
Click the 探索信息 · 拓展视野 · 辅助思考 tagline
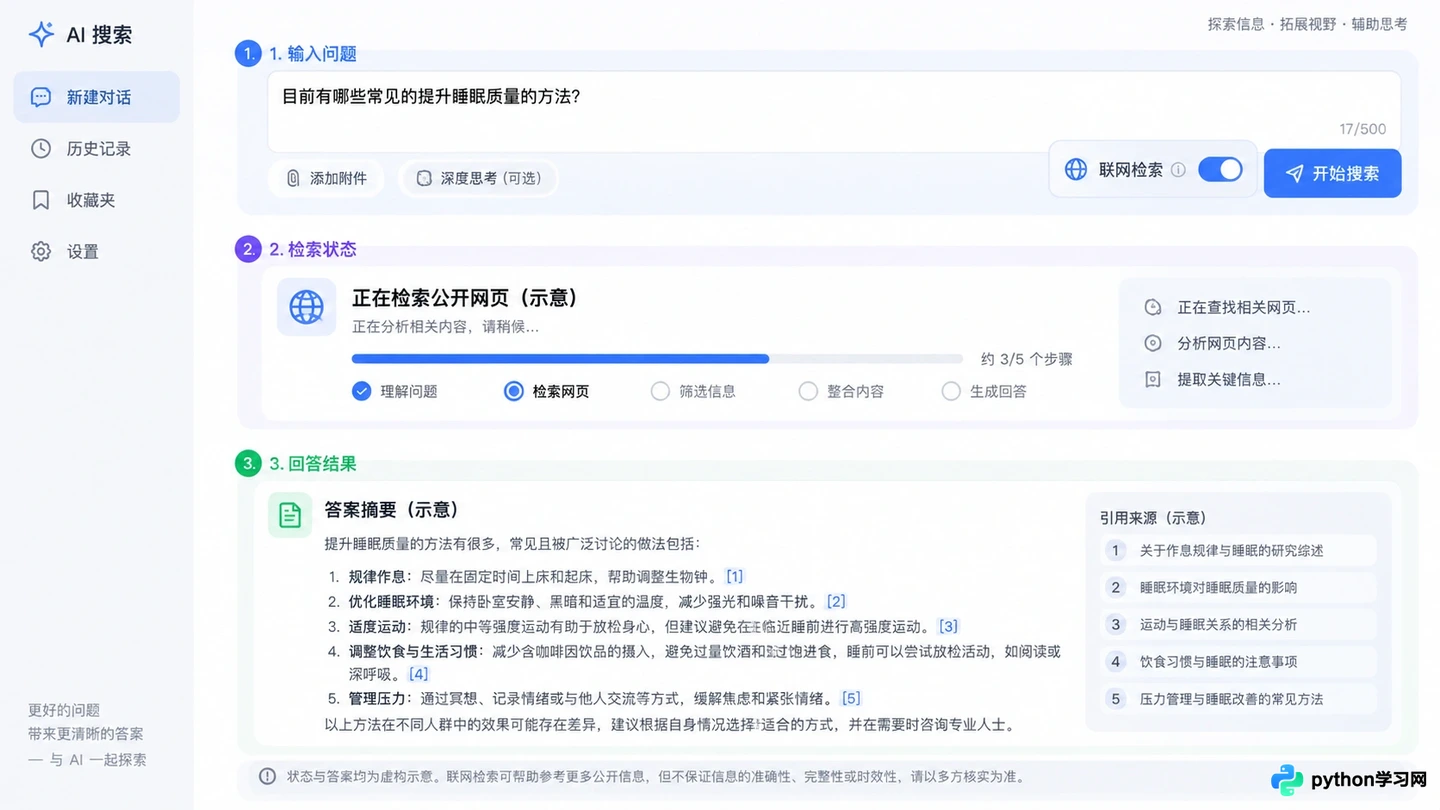(1307, 24)
